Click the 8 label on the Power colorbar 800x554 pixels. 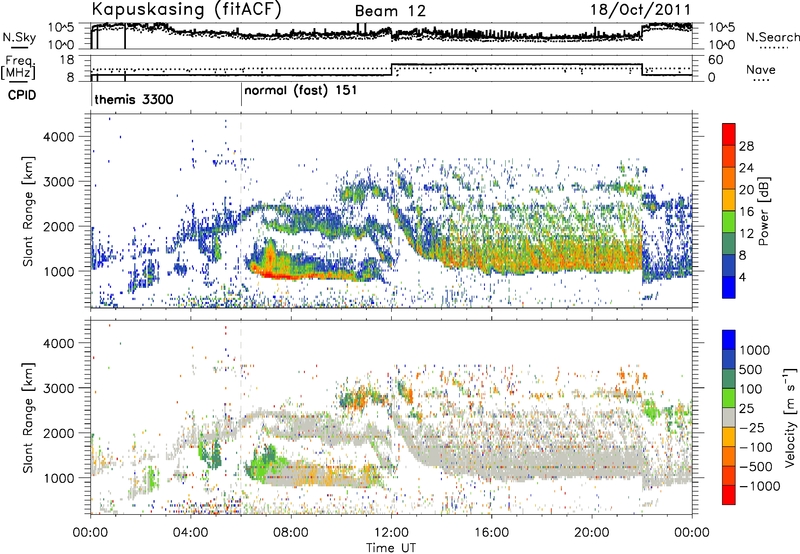(x=743, y=256)
